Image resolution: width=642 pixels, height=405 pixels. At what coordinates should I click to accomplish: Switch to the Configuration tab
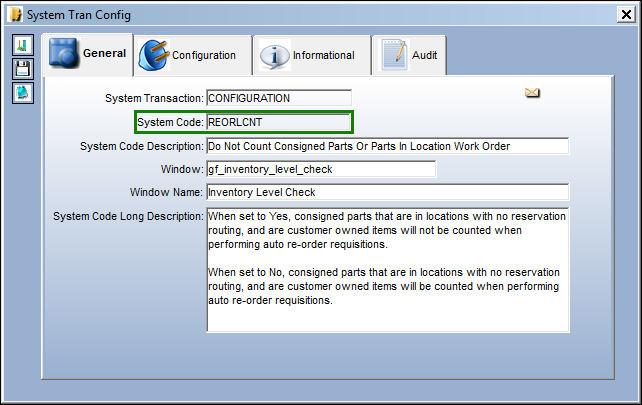(x=193, y=55)
